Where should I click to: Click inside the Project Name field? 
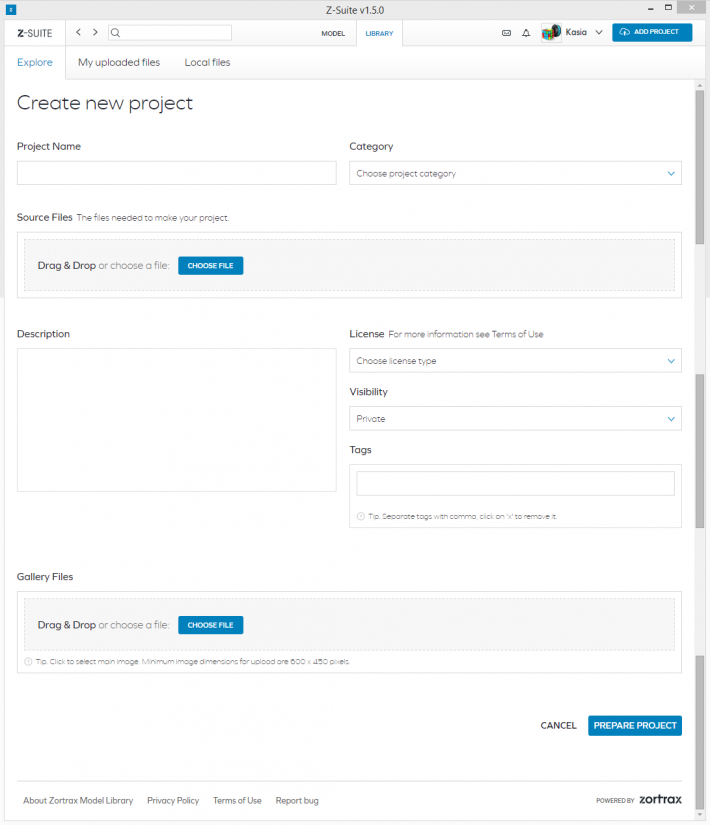(177, 173)
